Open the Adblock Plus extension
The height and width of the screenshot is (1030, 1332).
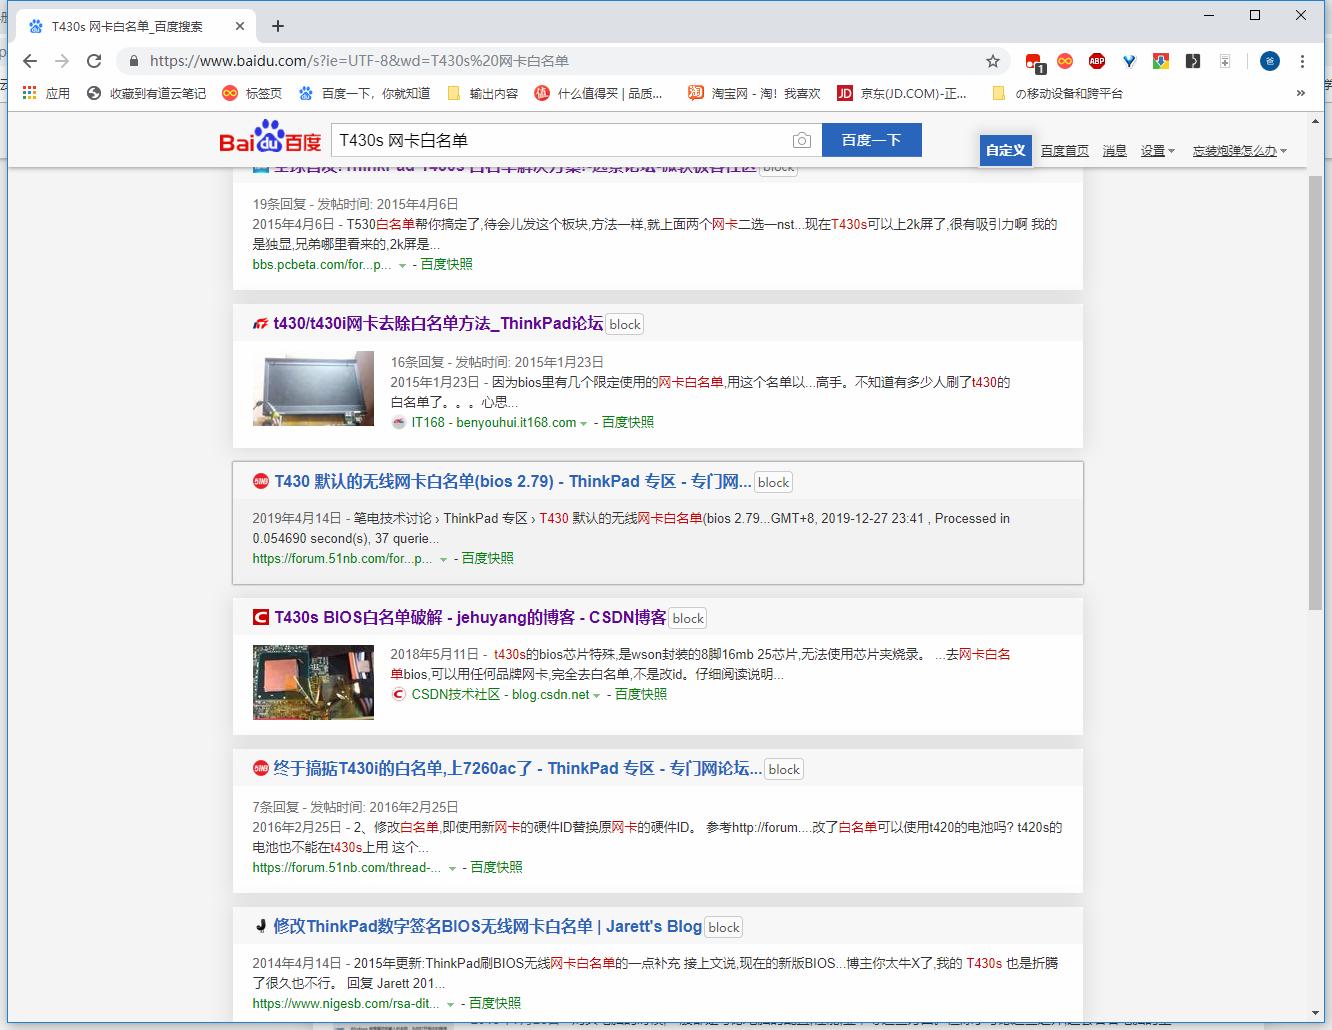[x=1097, y=61]
